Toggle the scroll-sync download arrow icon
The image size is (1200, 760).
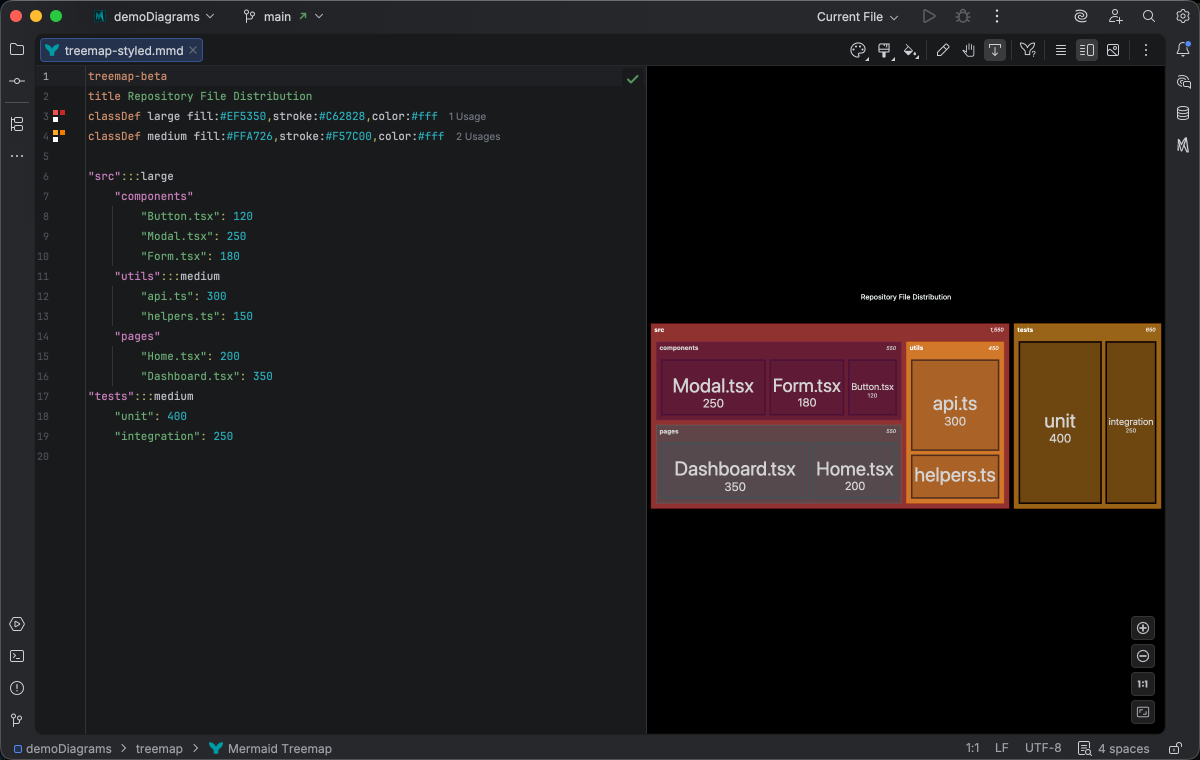pos(995,50)
